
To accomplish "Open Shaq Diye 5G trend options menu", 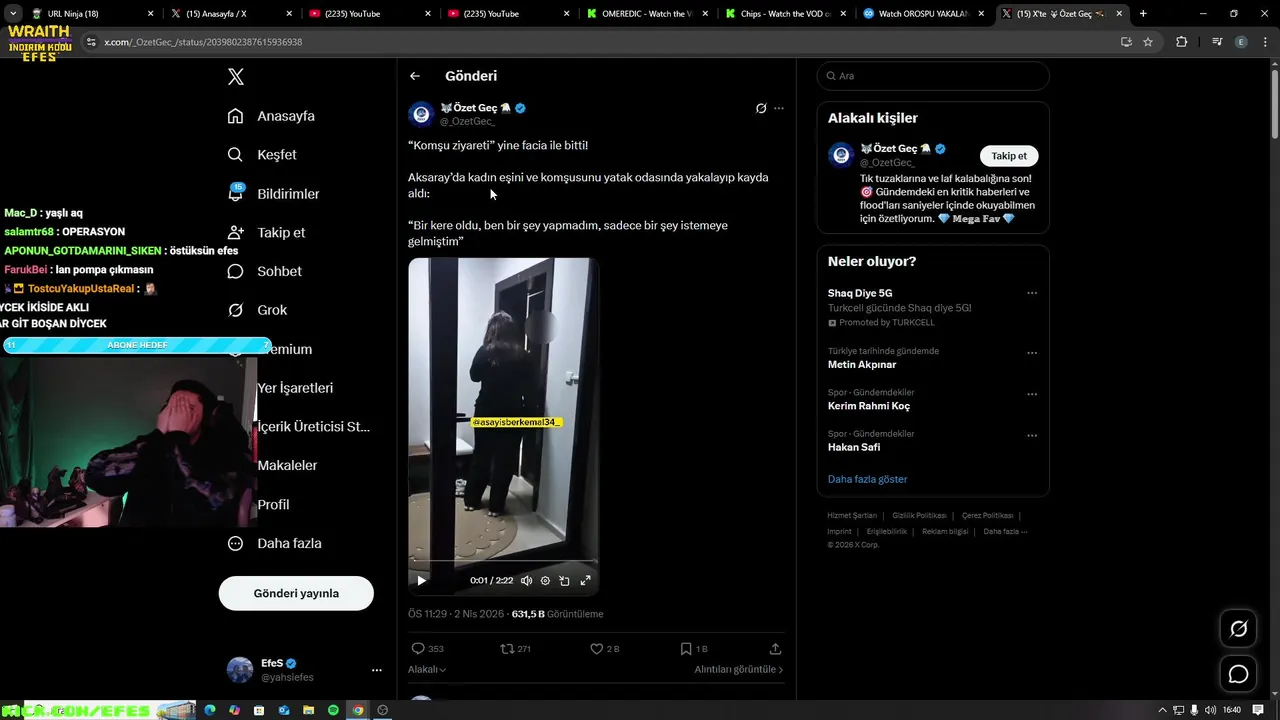I will [x=1032, y=293].
